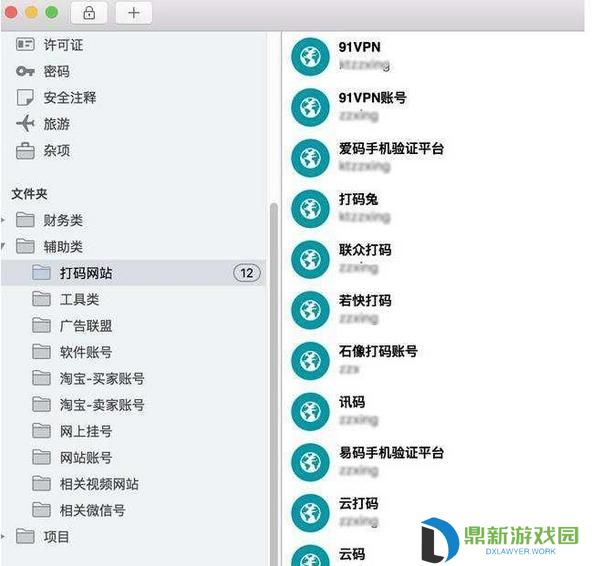
Task: Click the globe icon for 石像打码账号
Action: tap(310, 361)
